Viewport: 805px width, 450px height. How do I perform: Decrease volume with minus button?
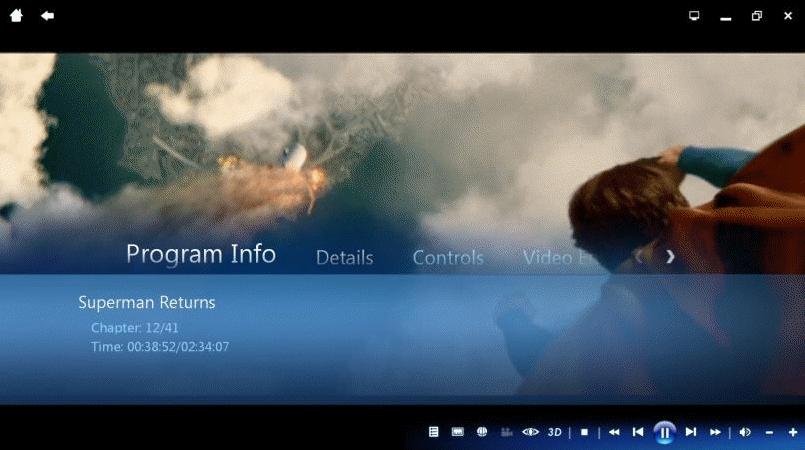tap(769, 432)
